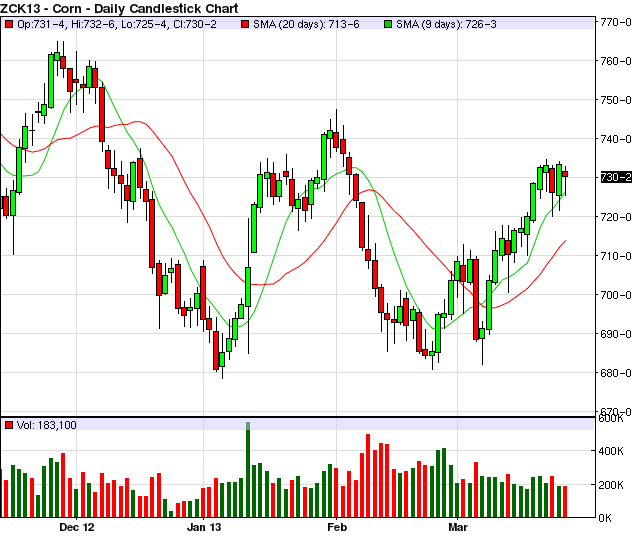The width and height of the screenshot is (640, 536).
Task: Click the 'SMA (9 days): 726-3' label
Action: pos(446,24)
